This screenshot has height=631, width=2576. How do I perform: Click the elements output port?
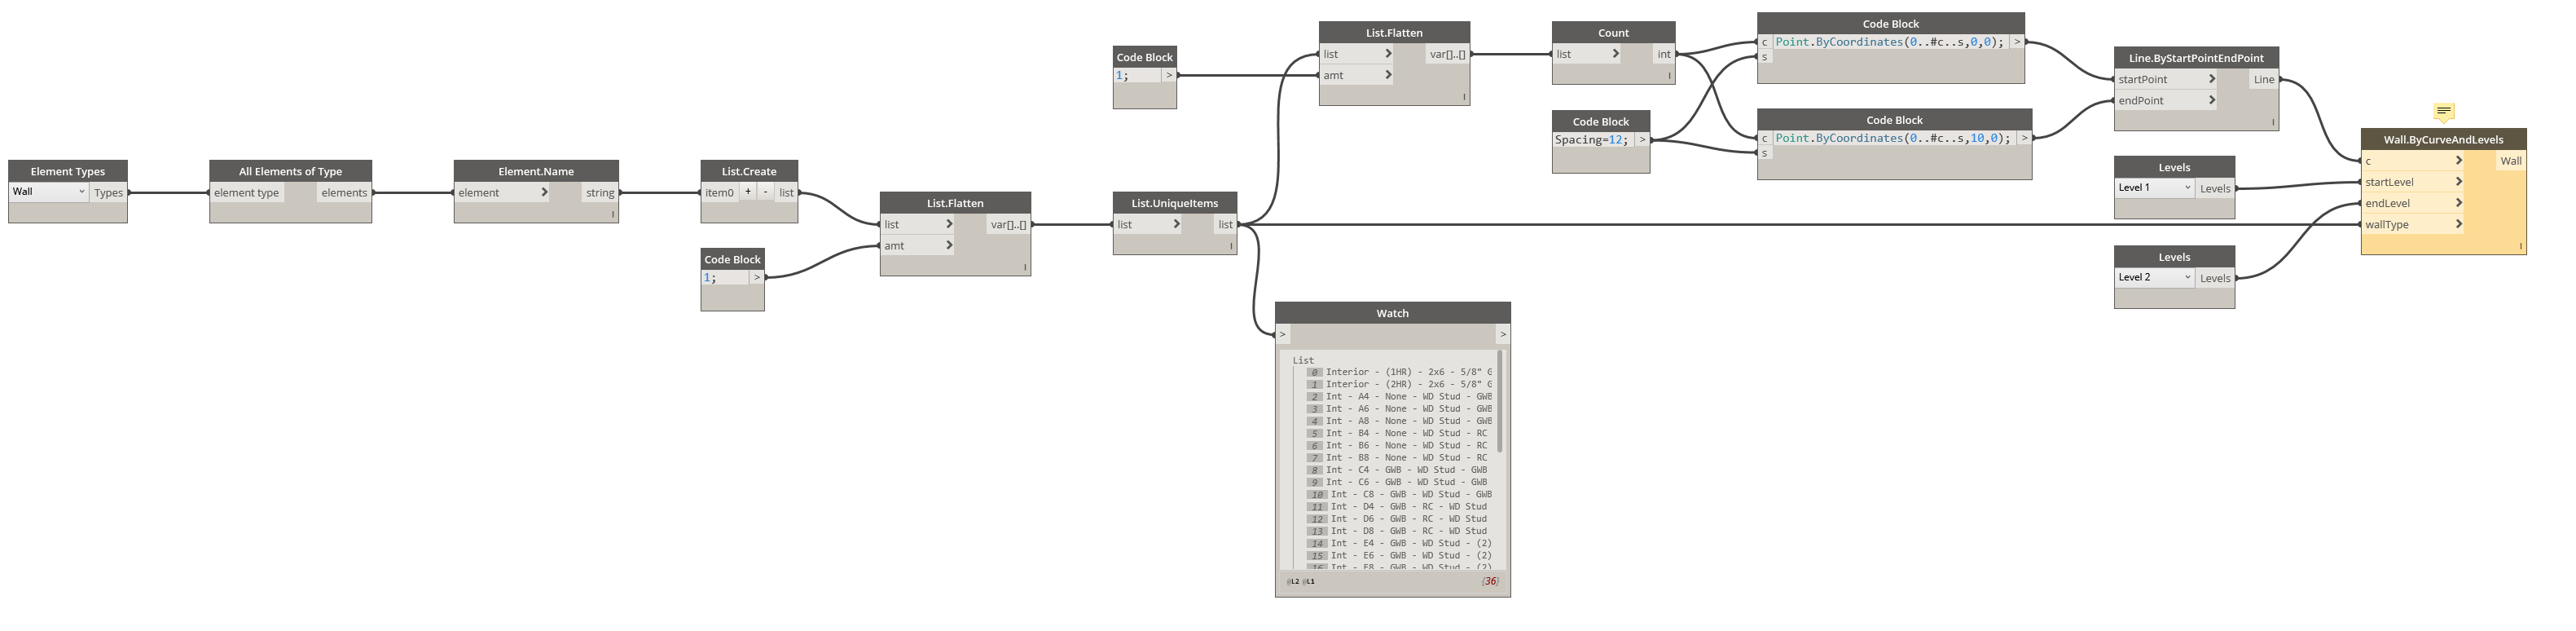coord(344,193)
